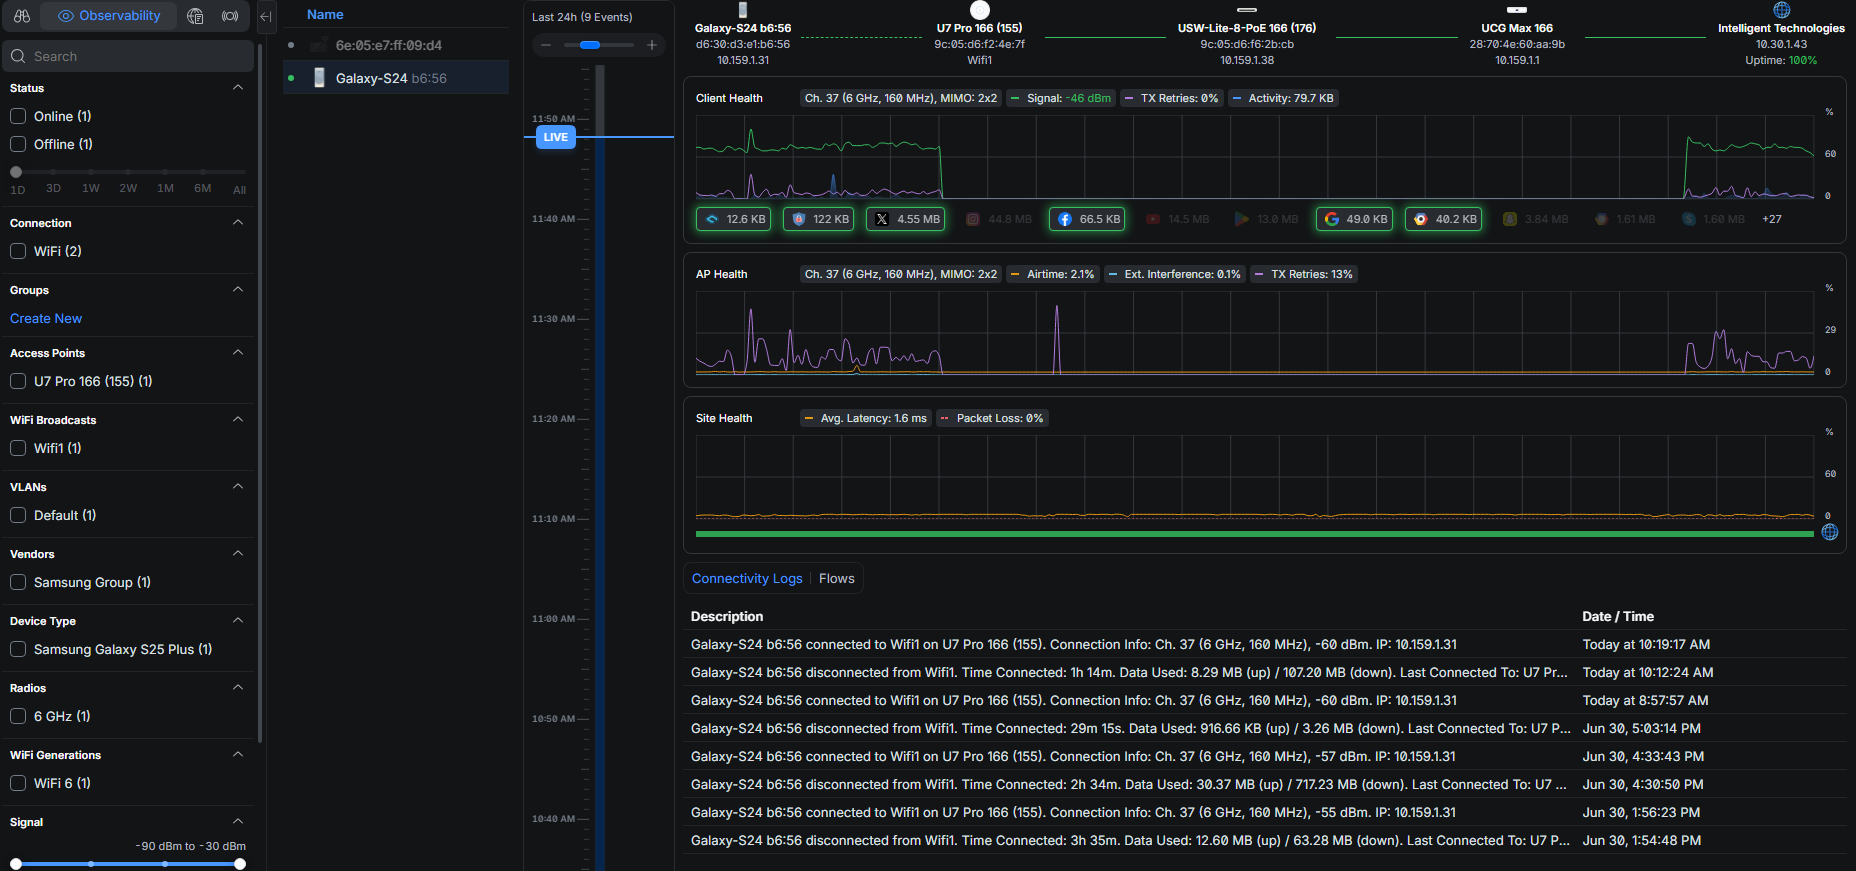Collapse the VLANs section
The height and width of the screenshot is (871, 1856).
tap(238, 486)
